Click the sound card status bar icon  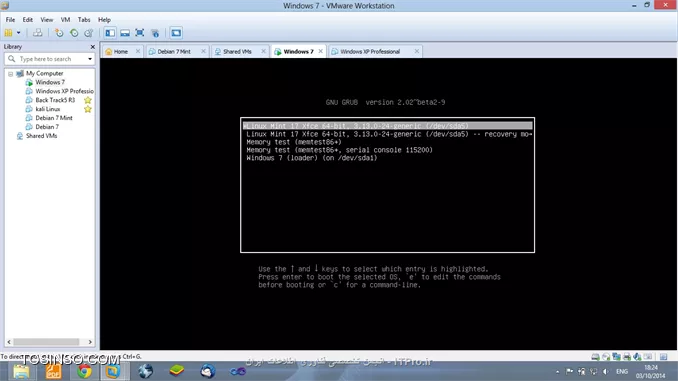tap(637, 357)
